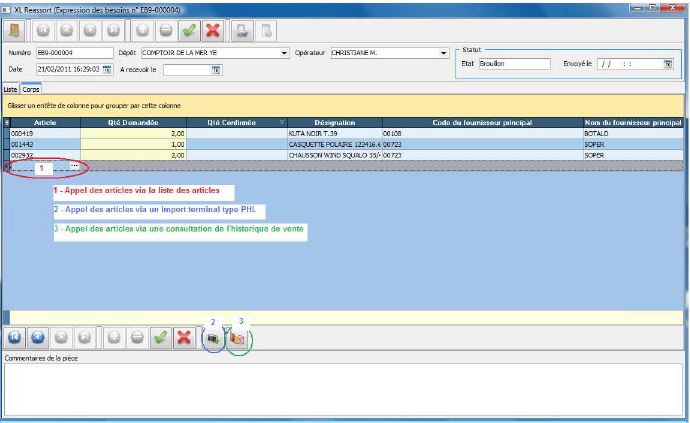Screen dimensions: 690x423
Task: Go to first line in bottom toolbar
Action: (x=16, y=338)
